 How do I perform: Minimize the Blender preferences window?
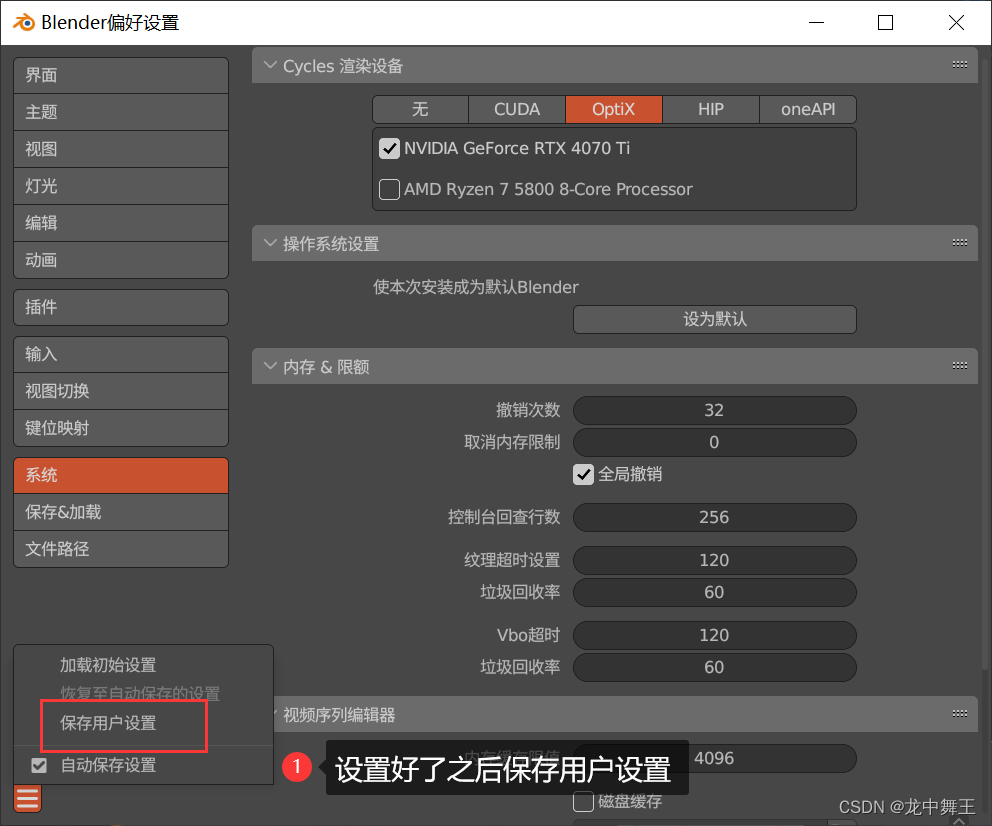pos(817,23)
